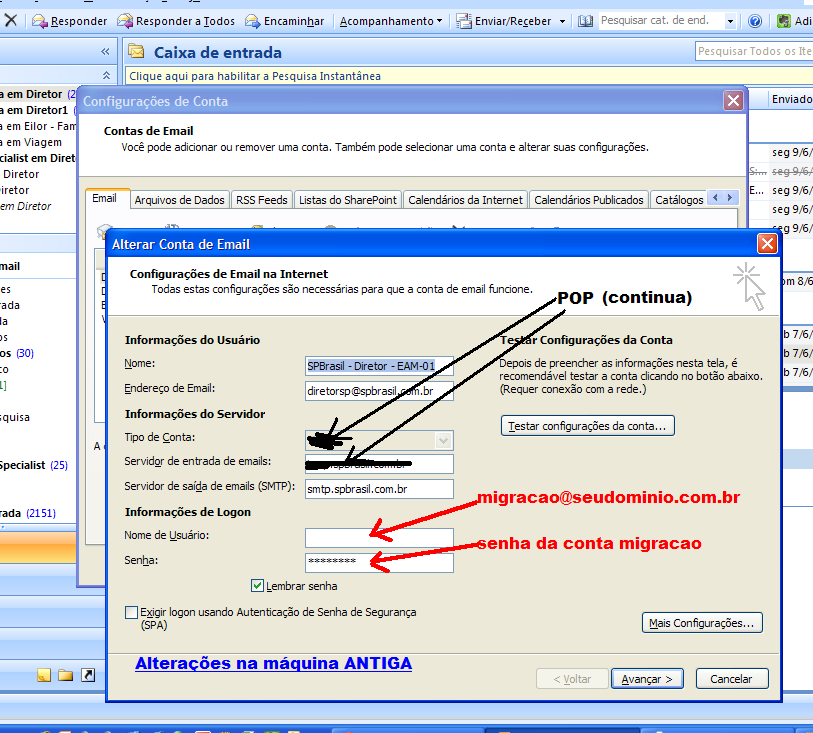The height and width of the screenshot is (733, 813).
Task: Click the blue help question icon
Action: click(755, 21)
